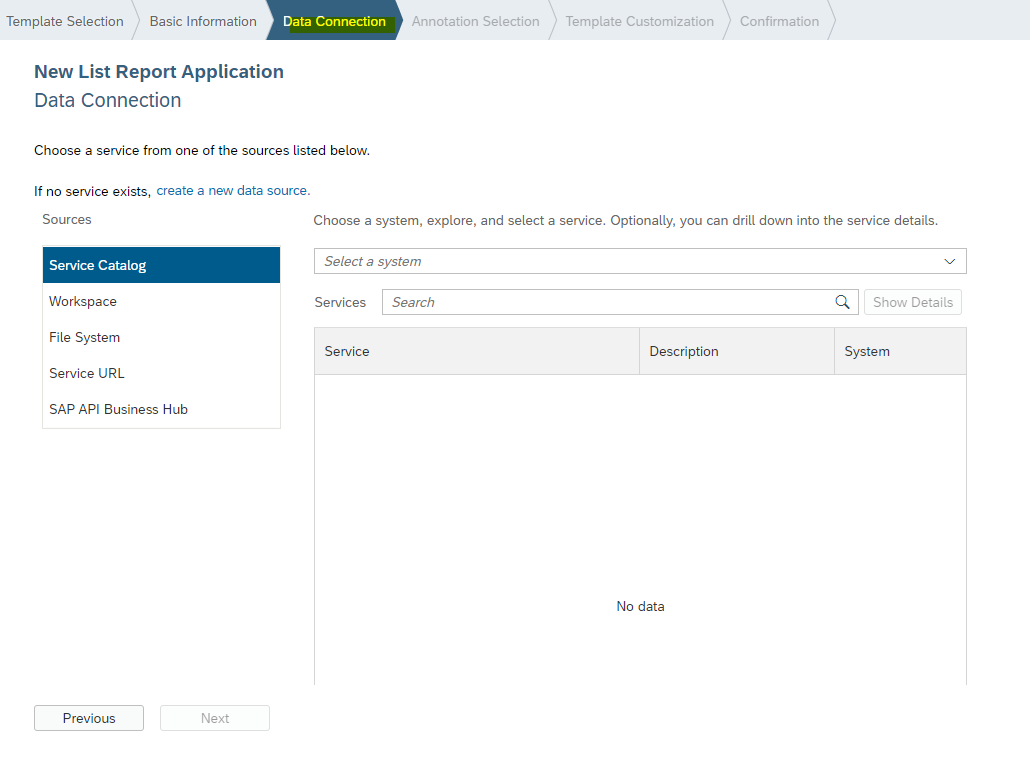This screenshot has height=759, width=1030.
Task: Select File System source
Action: point(161,337)
